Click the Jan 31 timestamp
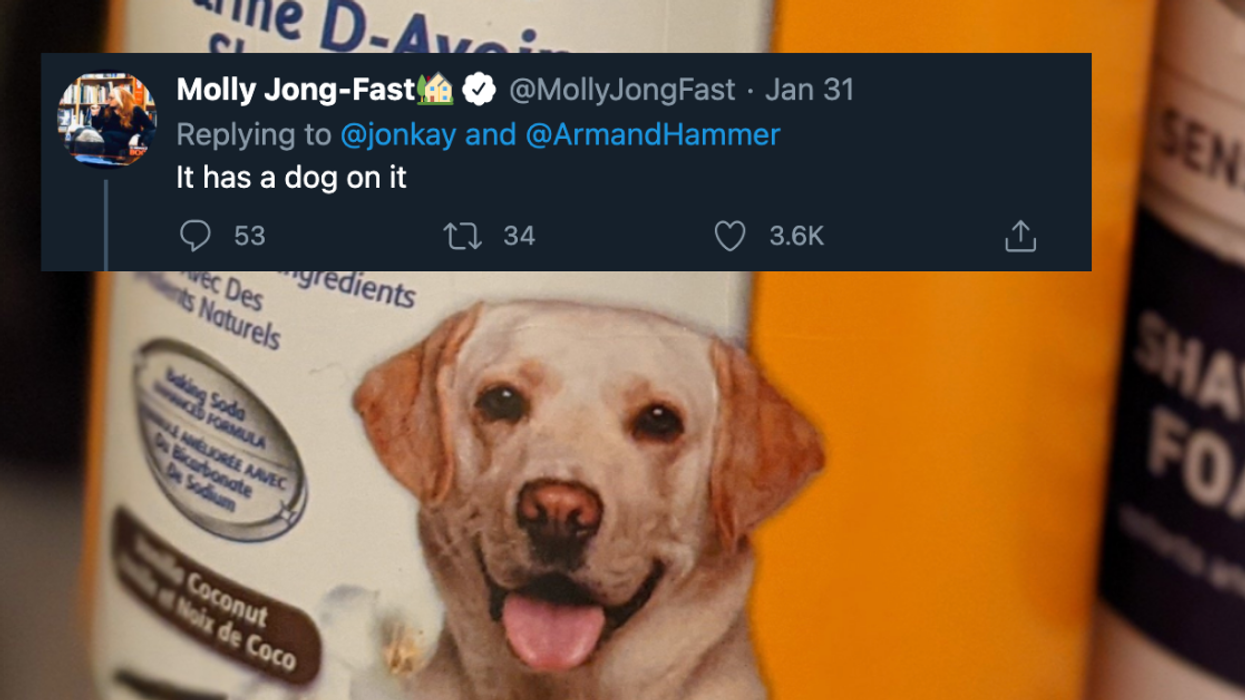 [810, 90]
